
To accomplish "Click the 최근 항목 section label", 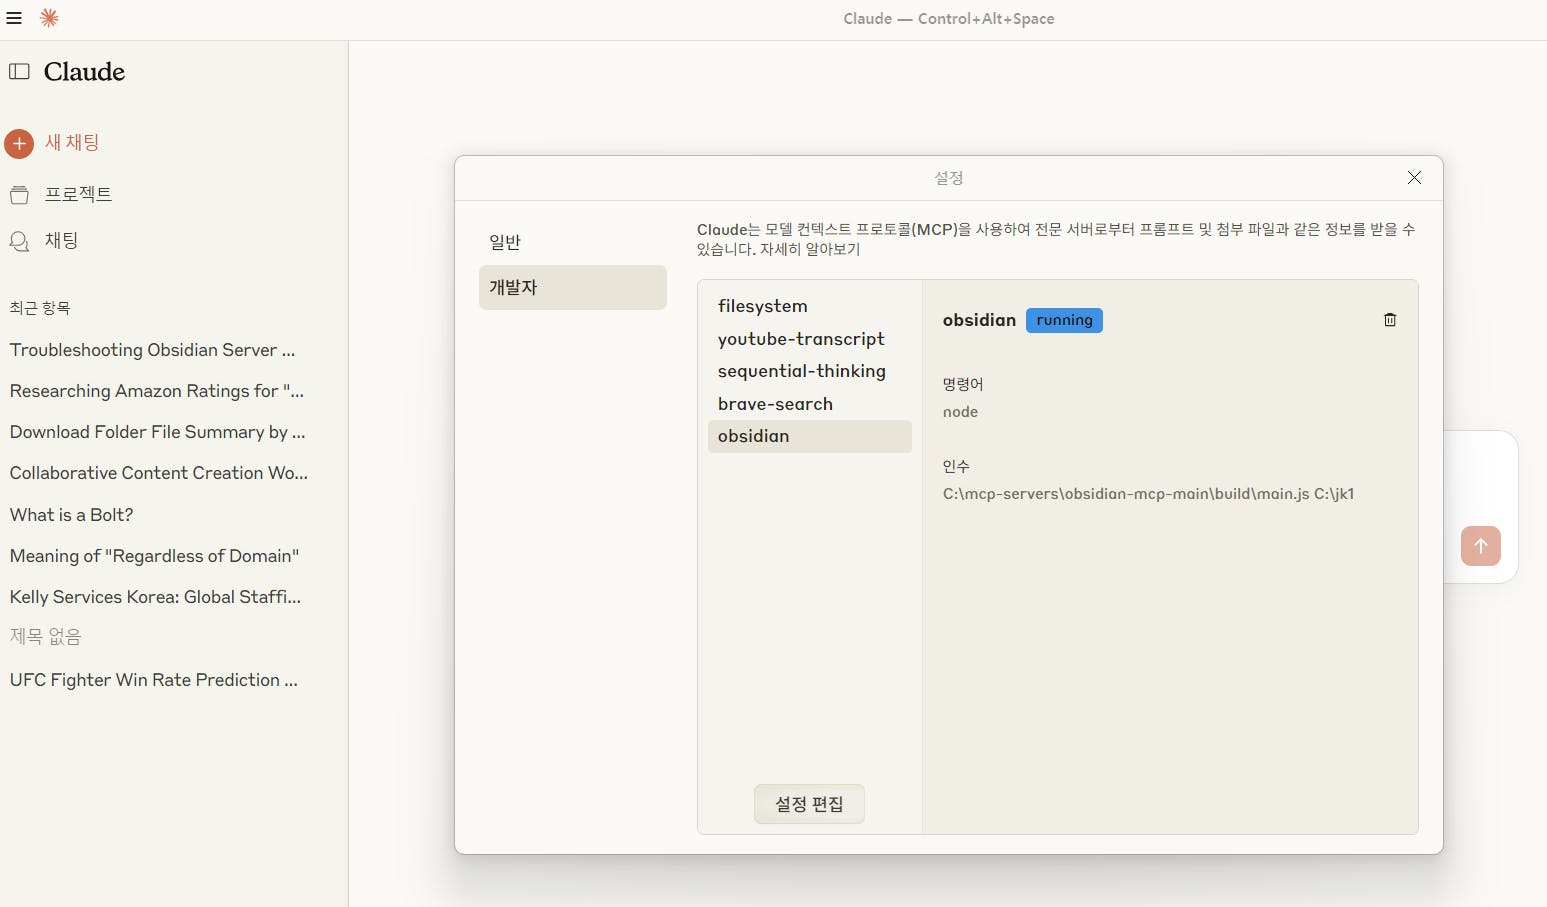I will [x=40, y=308].
